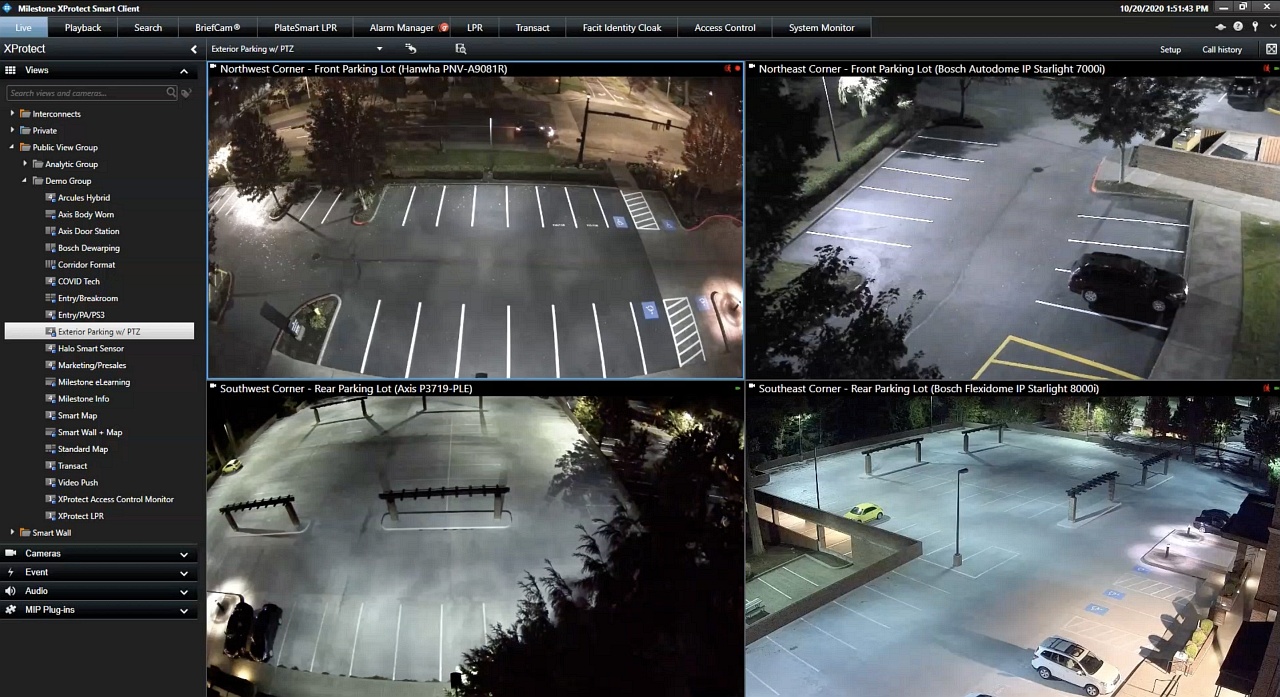
Task: Expand the MIP Plug-ins section chevron
Action: pyautogui.click(x=184, y=610)
